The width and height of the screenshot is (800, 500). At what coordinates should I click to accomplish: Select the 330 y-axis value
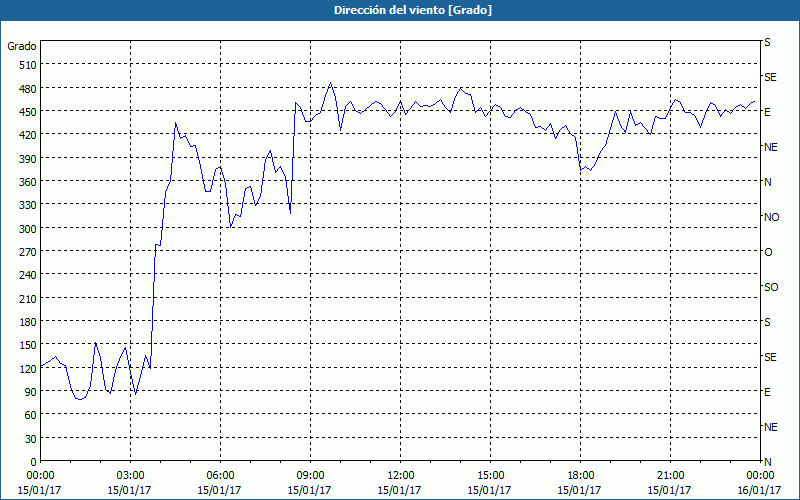tap(28, 205)
